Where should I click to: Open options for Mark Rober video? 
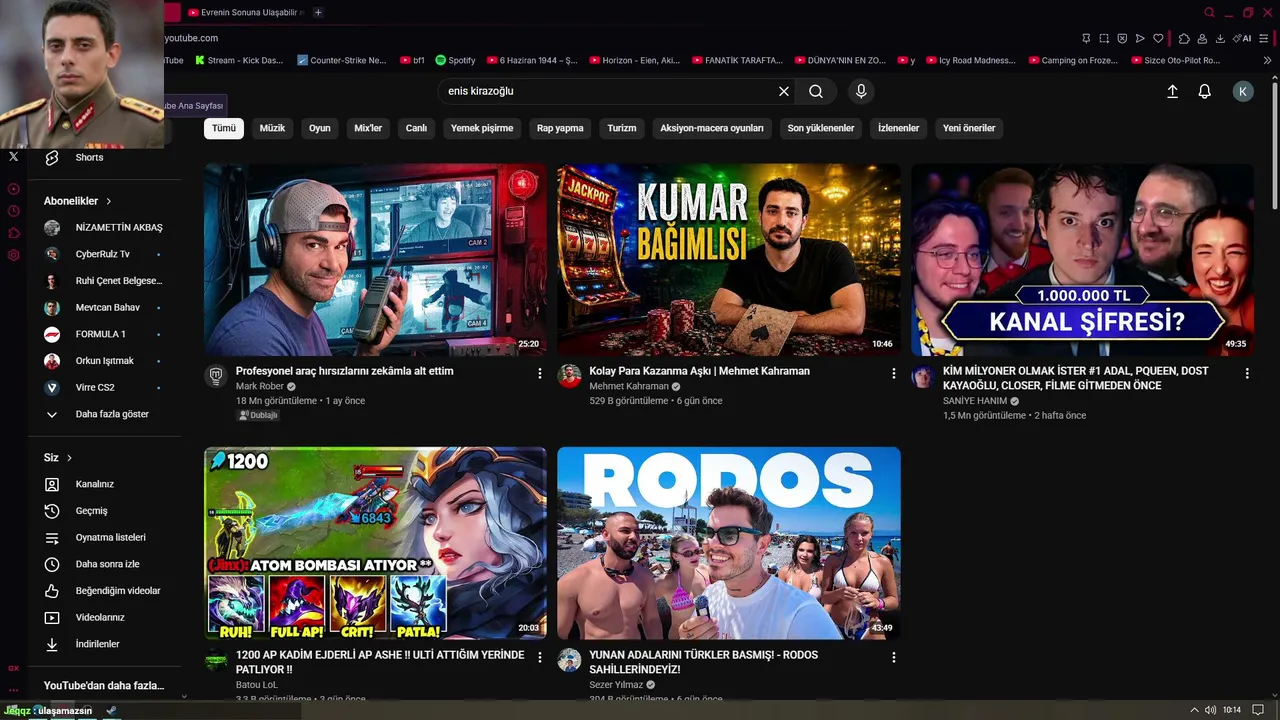[x=540, y=373]
